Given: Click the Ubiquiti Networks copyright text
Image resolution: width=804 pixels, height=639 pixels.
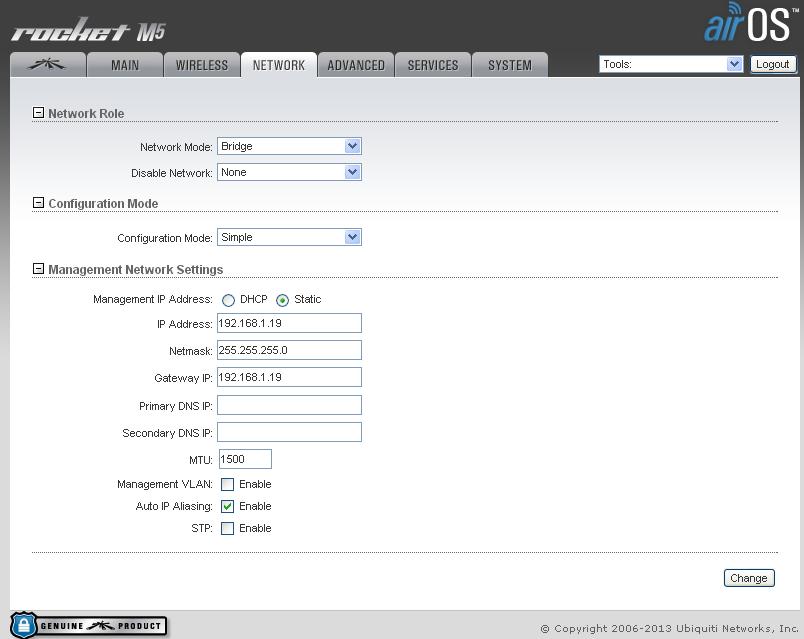Looking at the screenshot, I should 669,628.
